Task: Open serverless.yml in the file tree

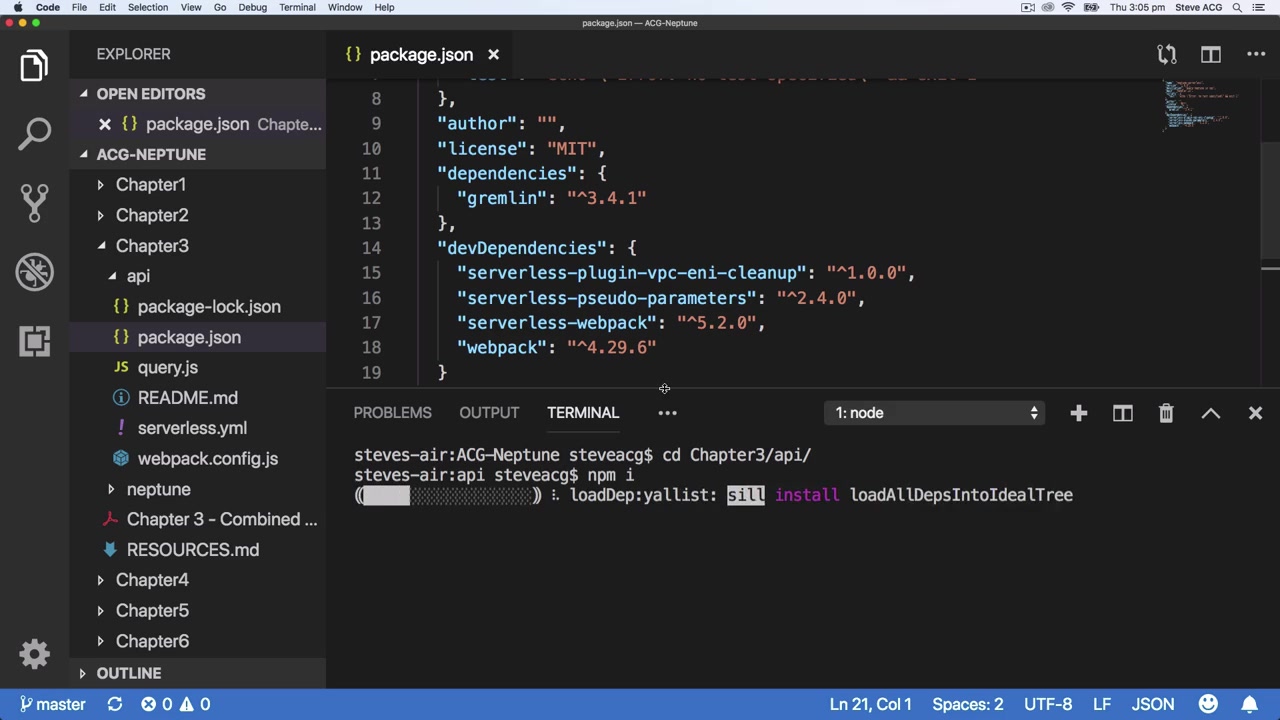Action: click(x=192, y=428)
